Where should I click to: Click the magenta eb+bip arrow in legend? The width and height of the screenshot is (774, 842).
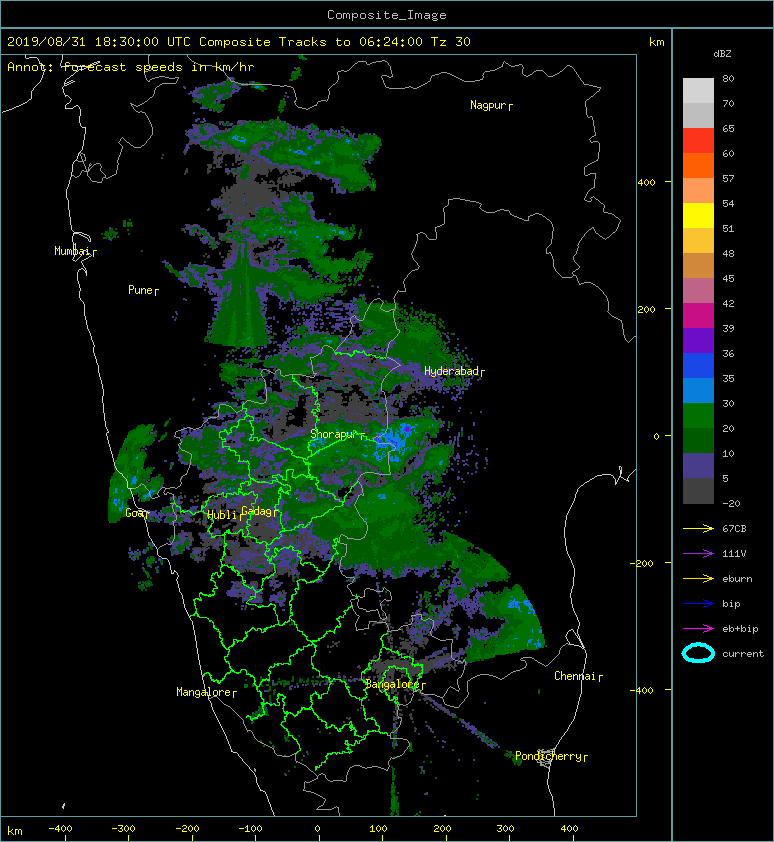coord(698,629)
